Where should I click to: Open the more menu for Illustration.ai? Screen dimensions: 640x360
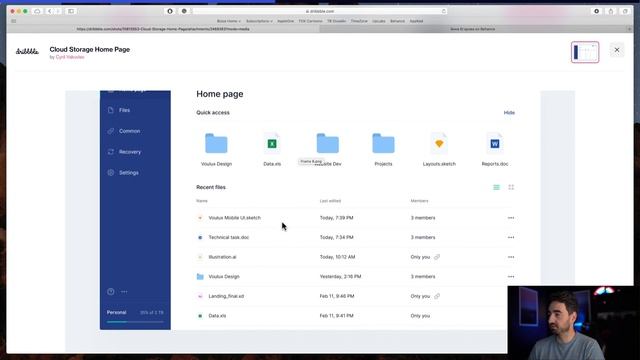pyautogui.click(x=511, y=257)
